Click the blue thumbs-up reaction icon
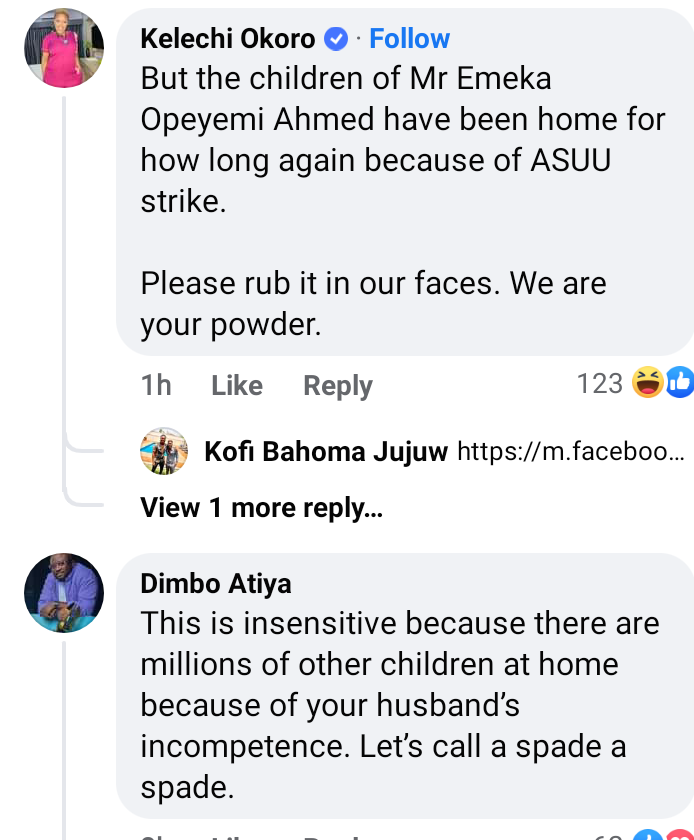Screen dimensions: 694x840 pyautogui.click(x=680, y=381)
